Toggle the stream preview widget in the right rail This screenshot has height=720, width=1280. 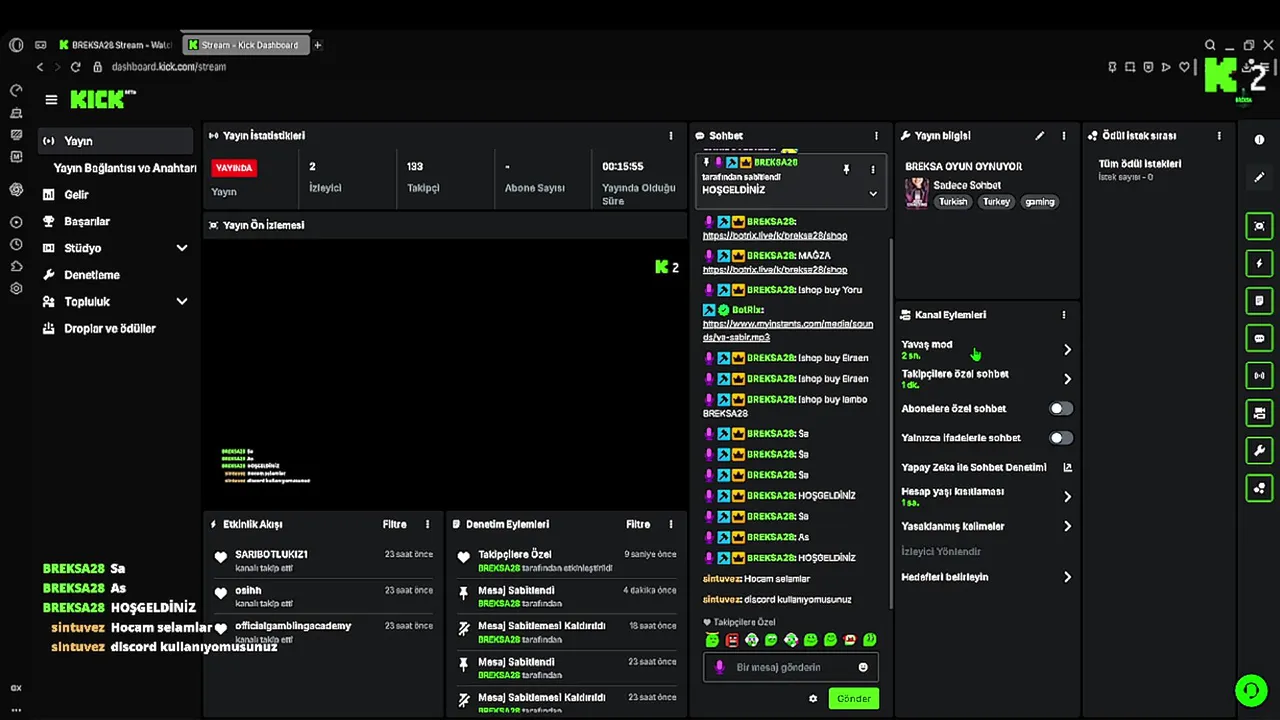(1259, 226)
